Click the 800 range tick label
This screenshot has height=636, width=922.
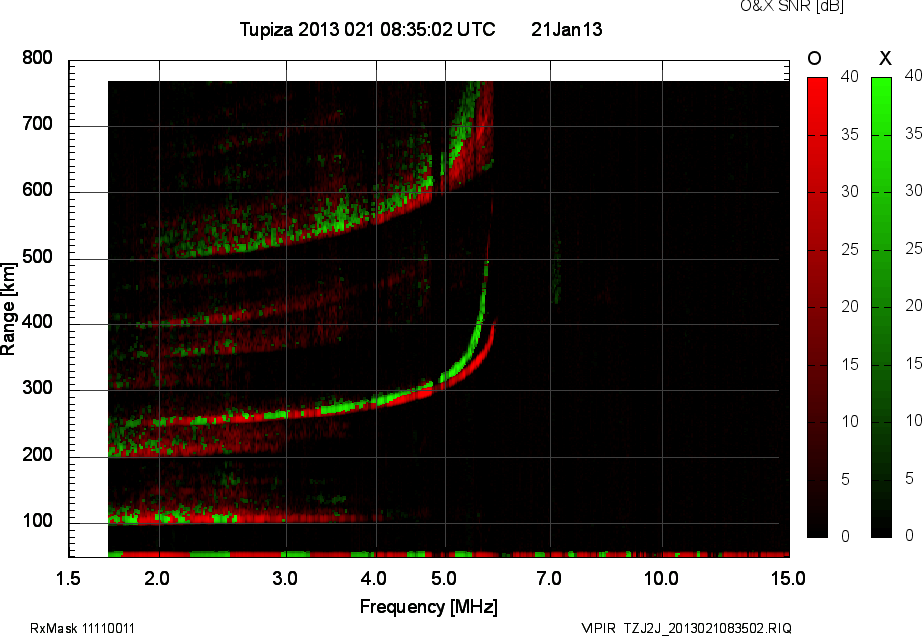click(38, 58)
